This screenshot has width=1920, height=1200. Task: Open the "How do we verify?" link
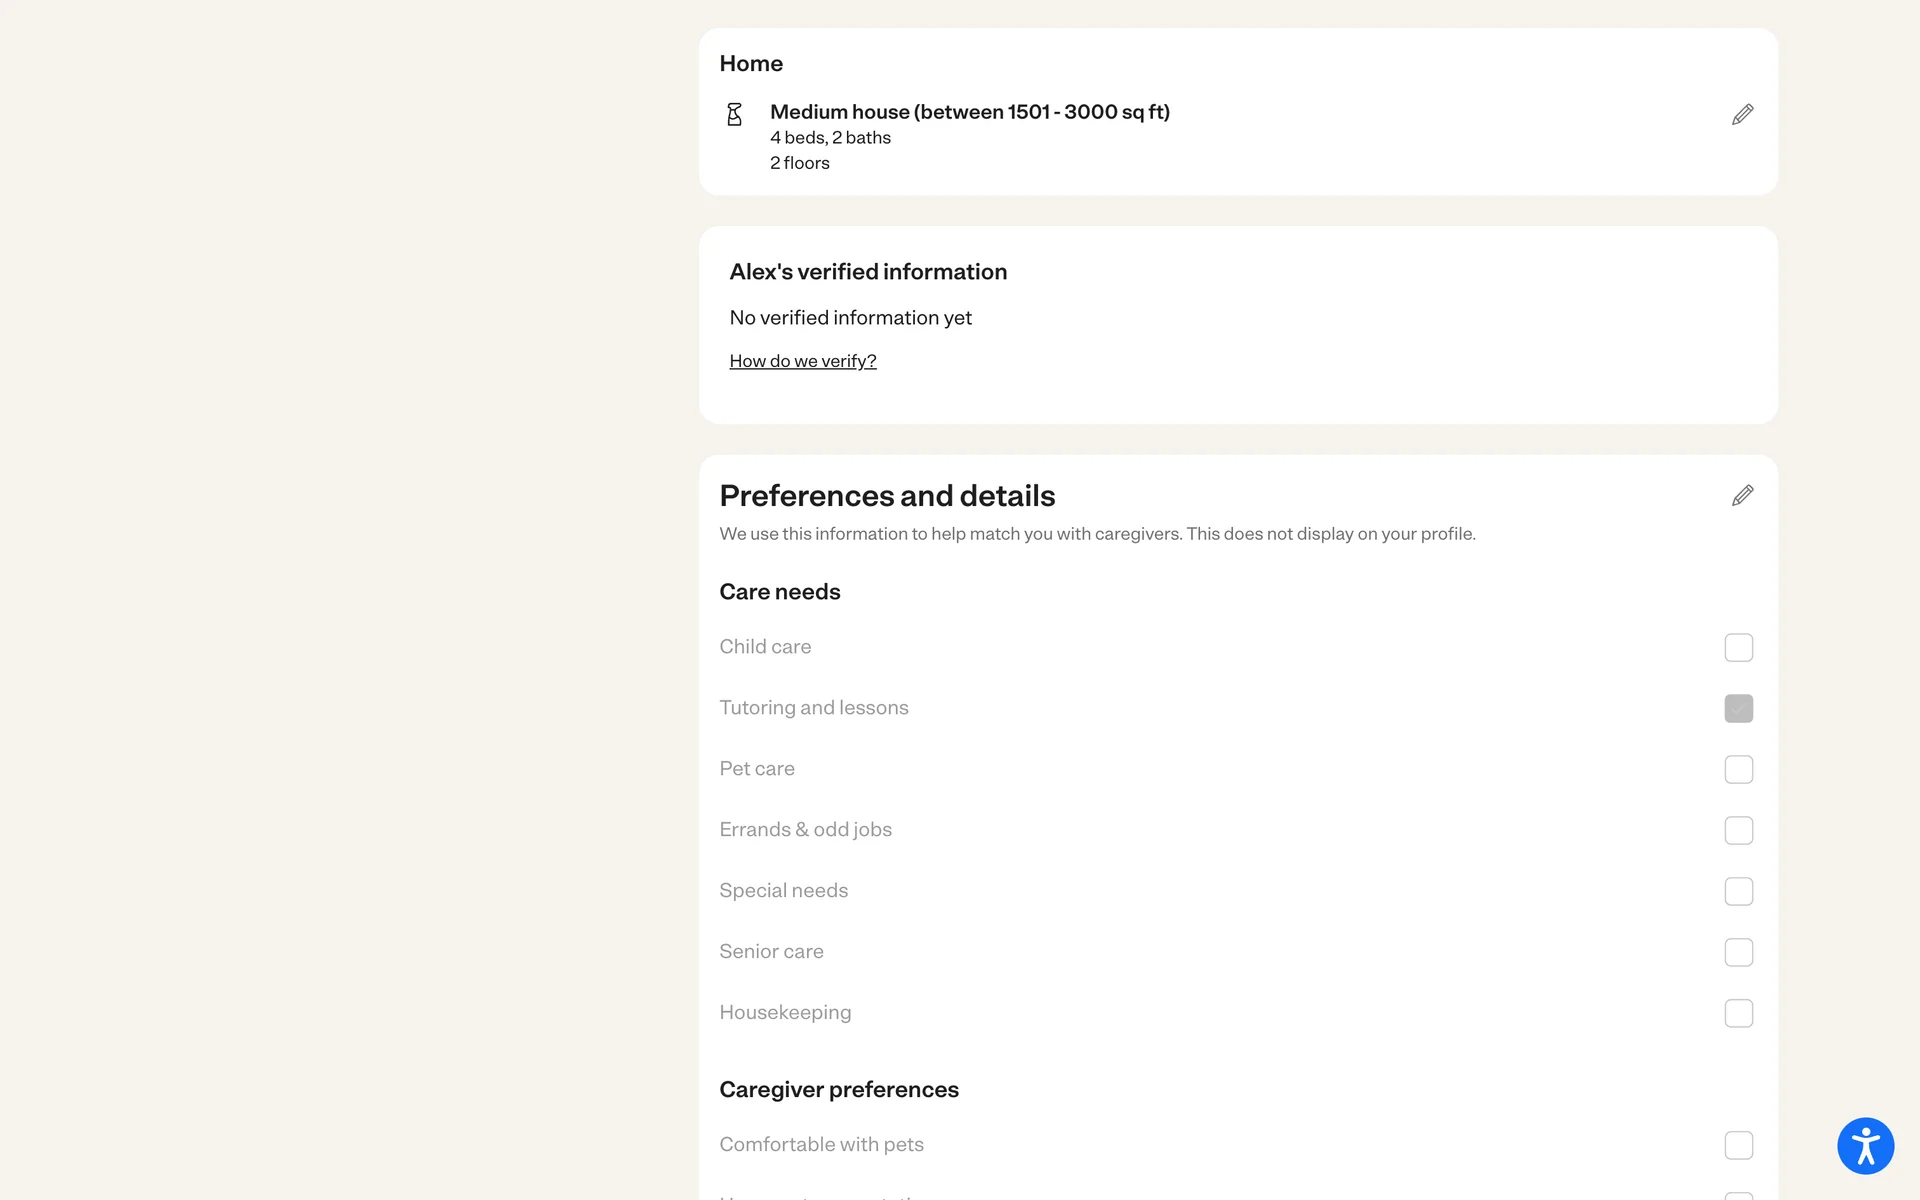(803, 361)
